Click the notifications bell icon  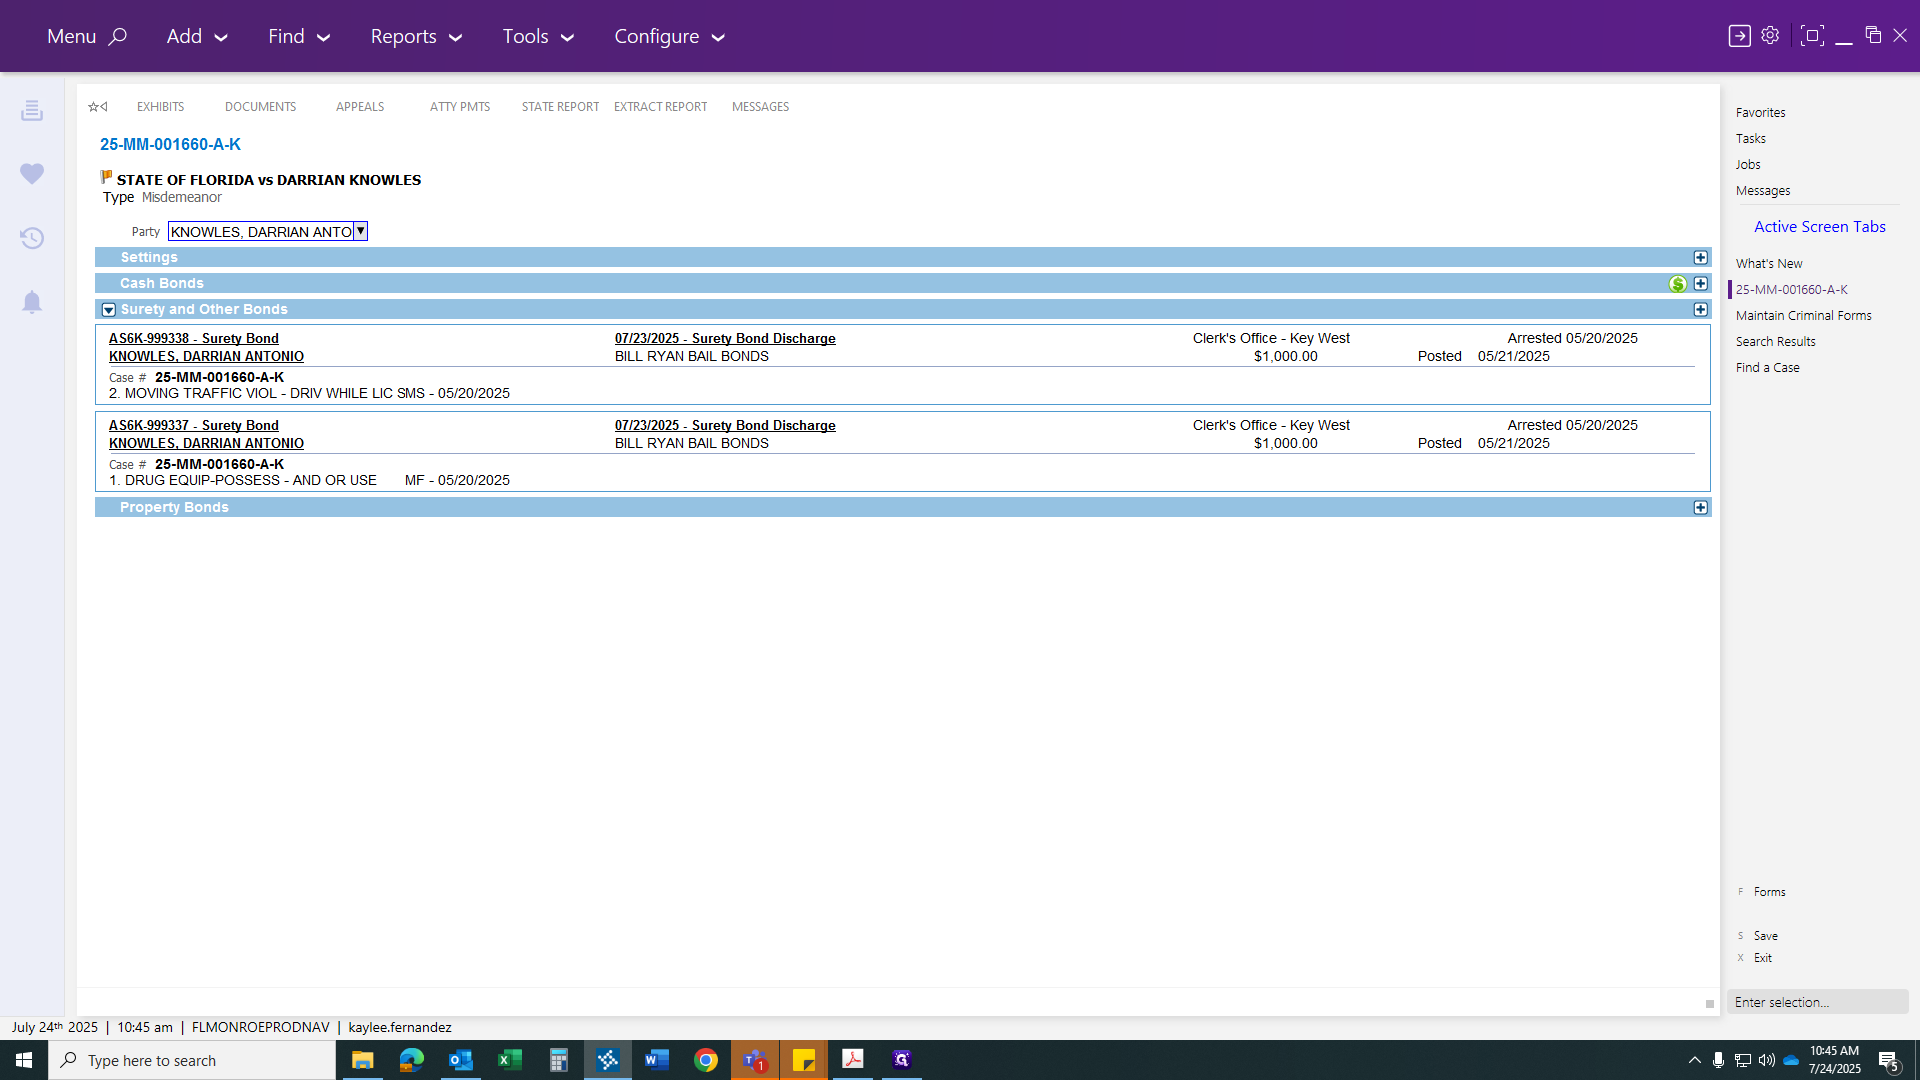pos(32,302)
